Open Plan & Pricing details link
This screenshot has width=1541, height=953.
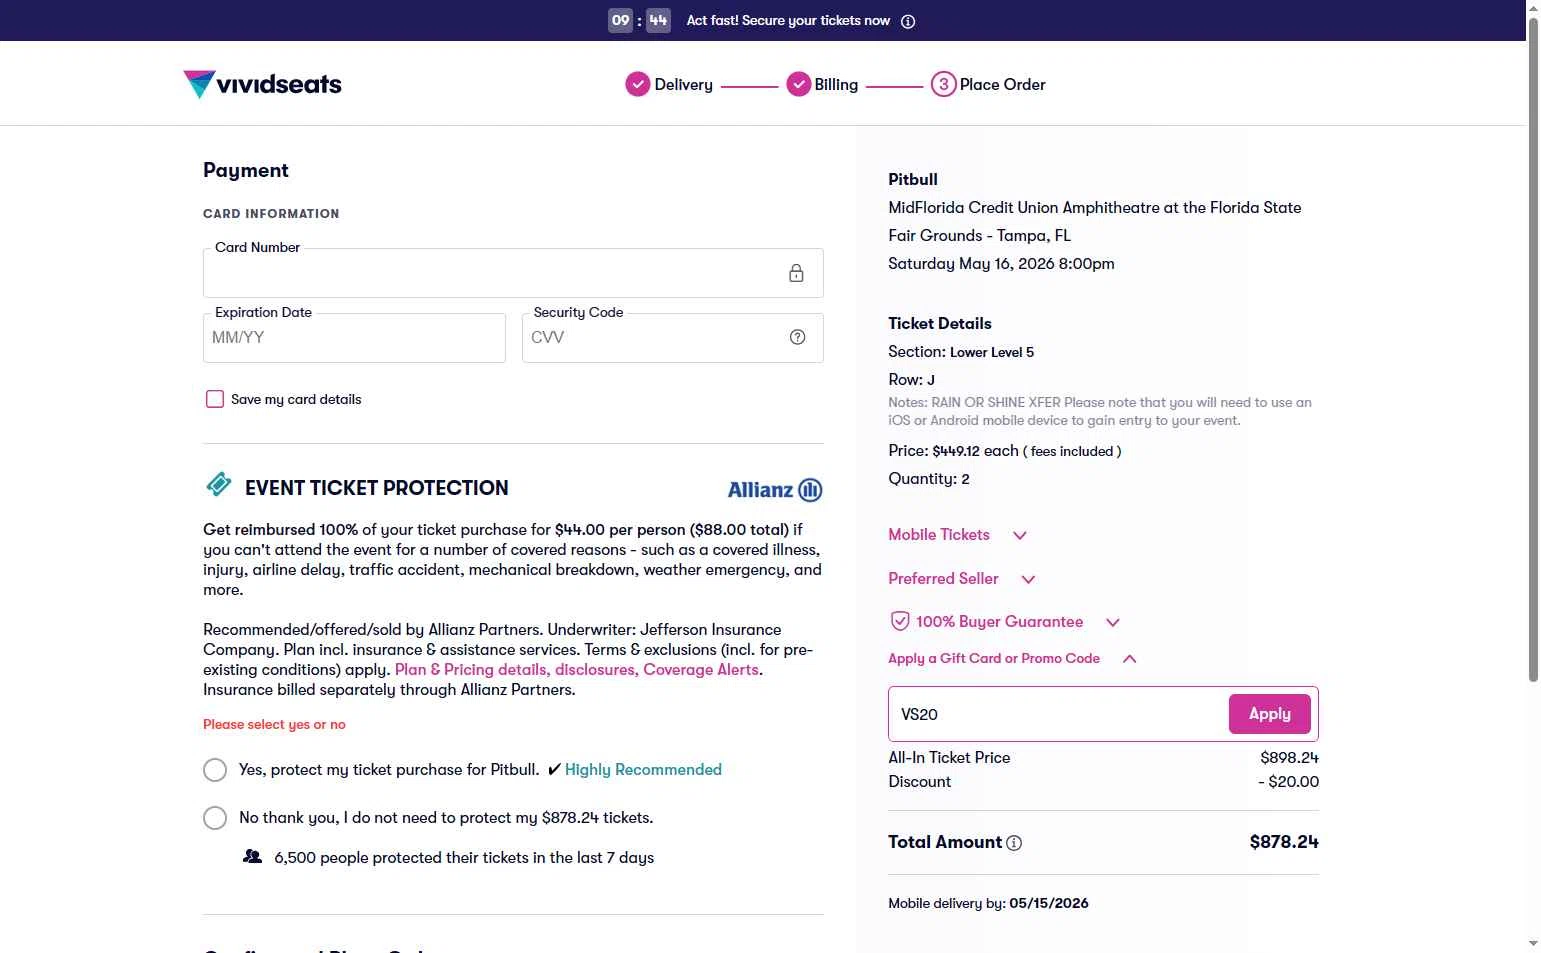click(471, 670)
